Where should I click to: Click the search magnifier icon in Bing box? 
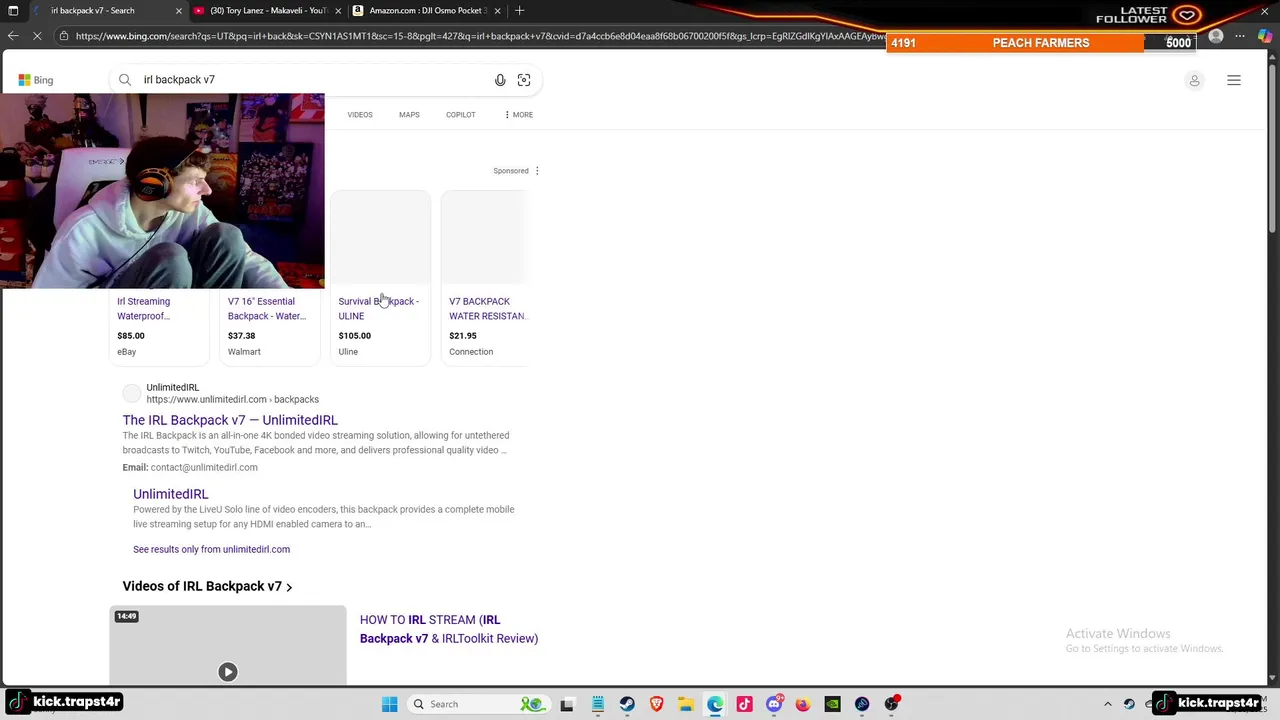coord(125,80)
